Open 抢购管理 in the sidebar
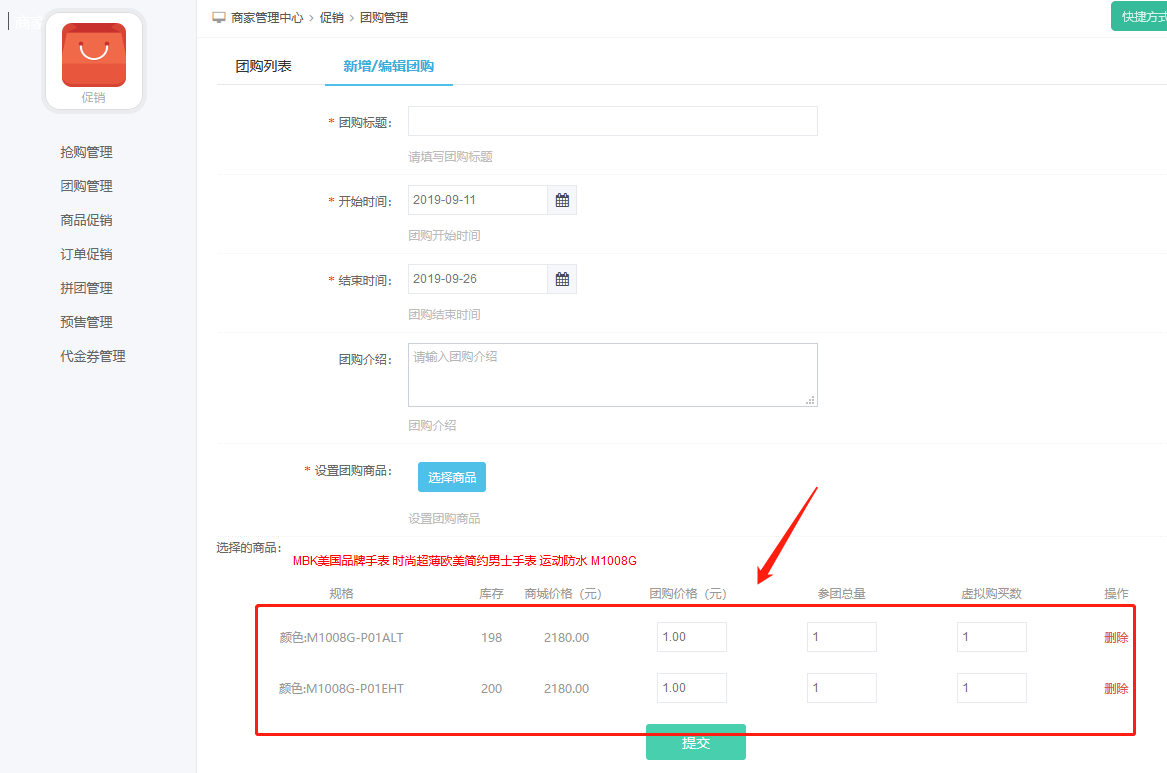 [86, 152]
